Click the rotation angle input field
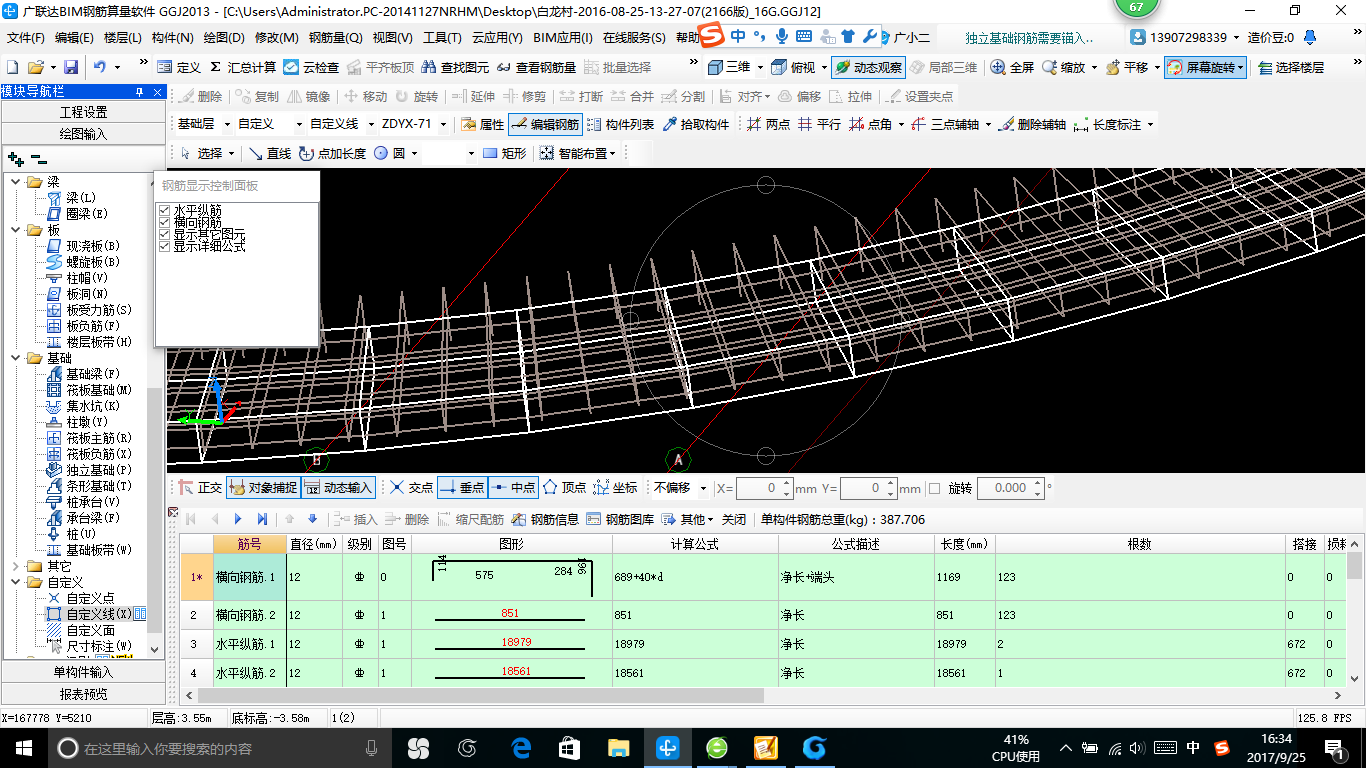The width and height of the screenshot is (1366, 768). [x=1011, y=488]
